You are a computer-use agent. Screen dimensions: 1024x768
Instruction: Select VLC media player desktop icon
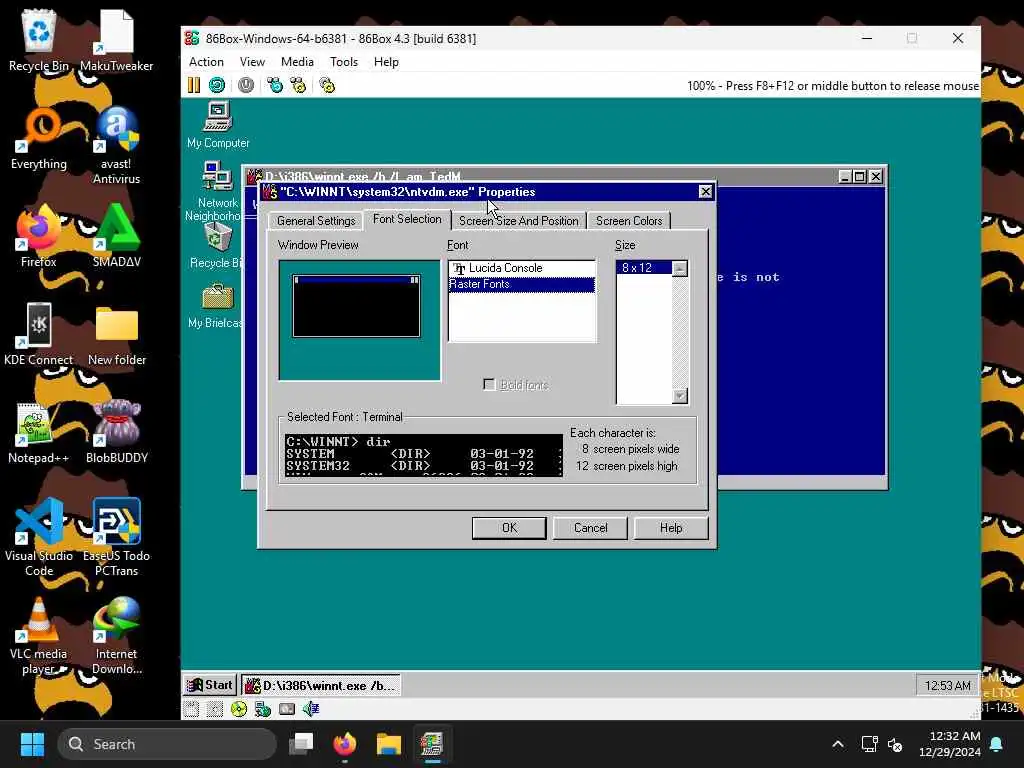[39, 635]
